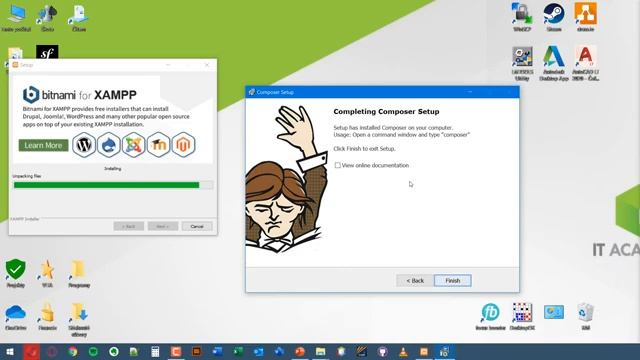Select the draw.io desktop shortcut
Screen dimensions: 640x360
(585, 17)
